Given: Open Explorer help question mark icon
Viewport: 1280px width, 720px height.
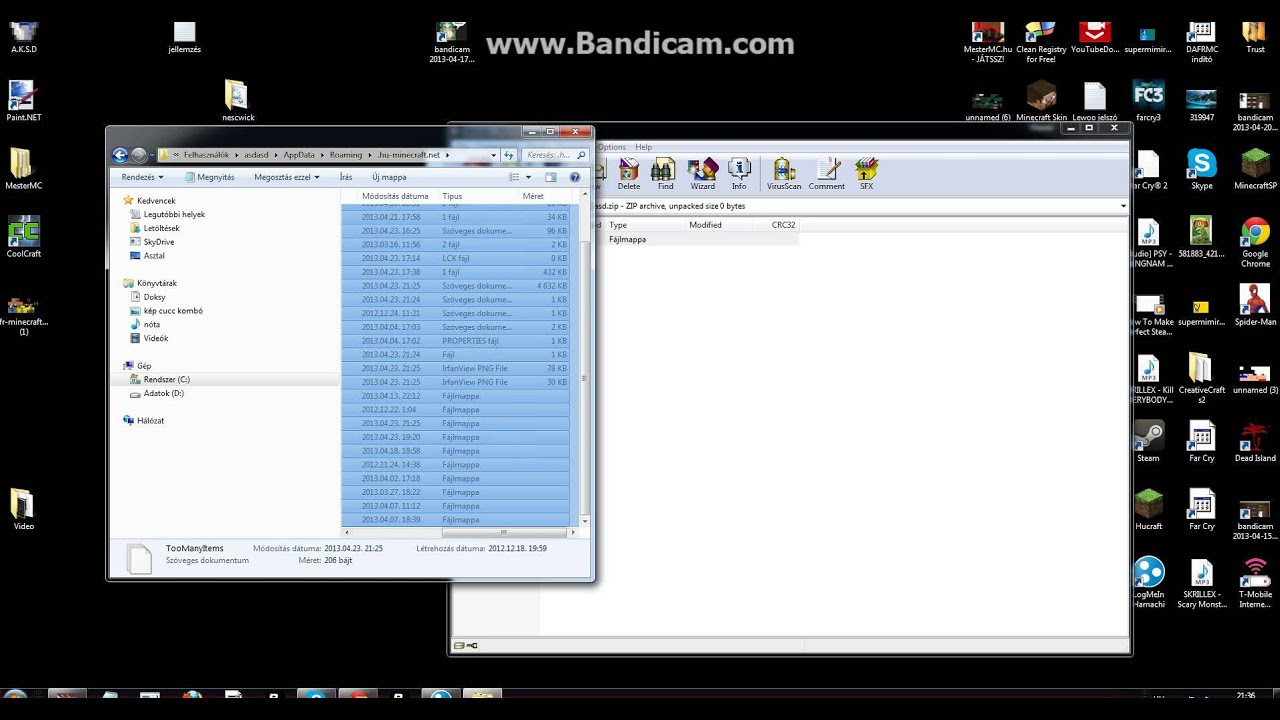Looking at the screenshot, I should coord(575,177).
